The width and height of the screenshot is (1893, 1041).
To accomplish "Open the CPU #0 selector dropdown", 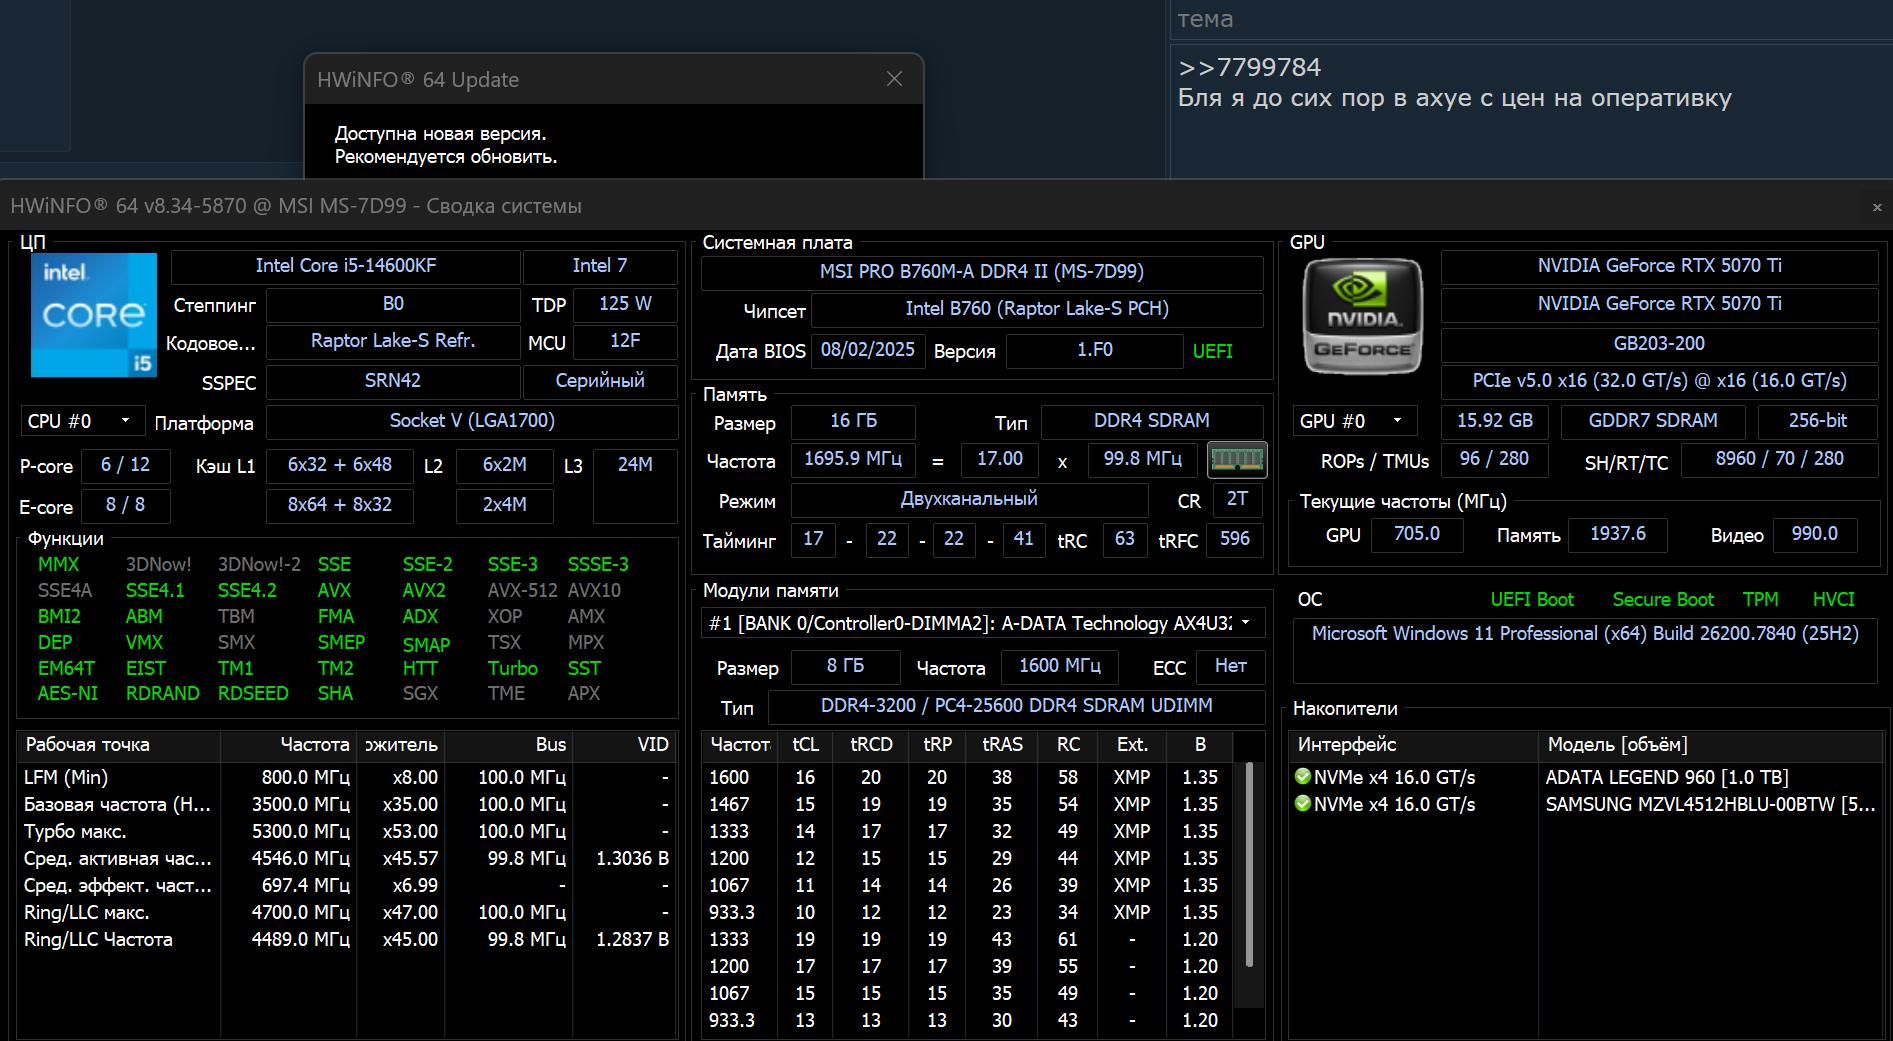I will (83, 421).
